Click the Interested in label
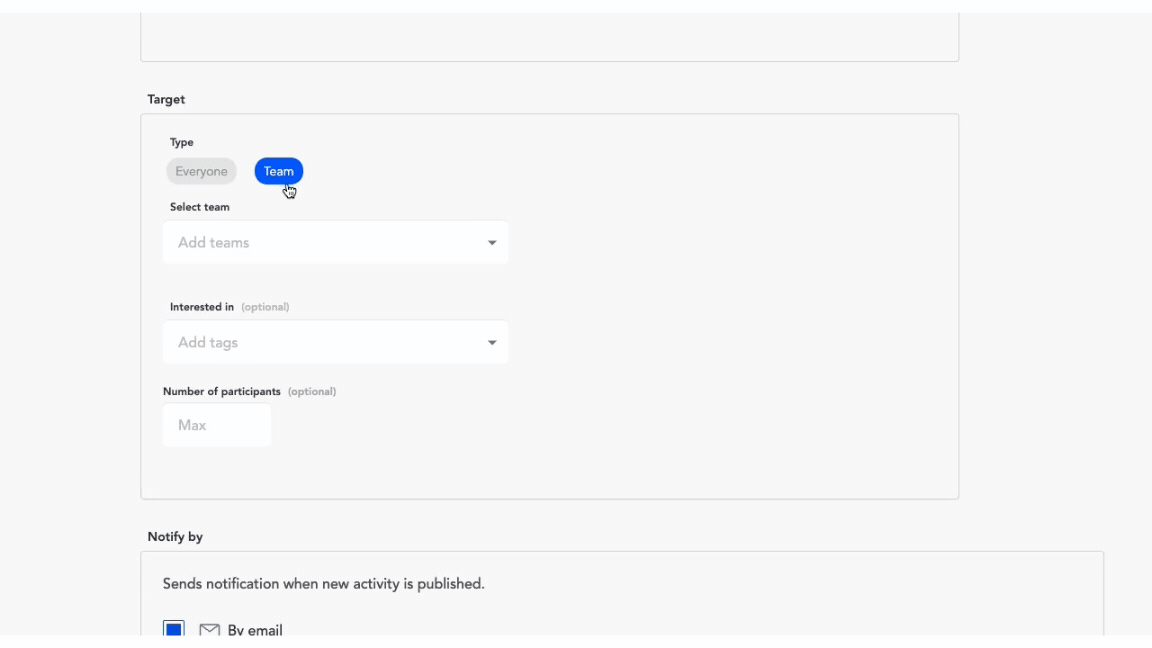The height and width of the screenshot is (648, 1152). point(202,307)
